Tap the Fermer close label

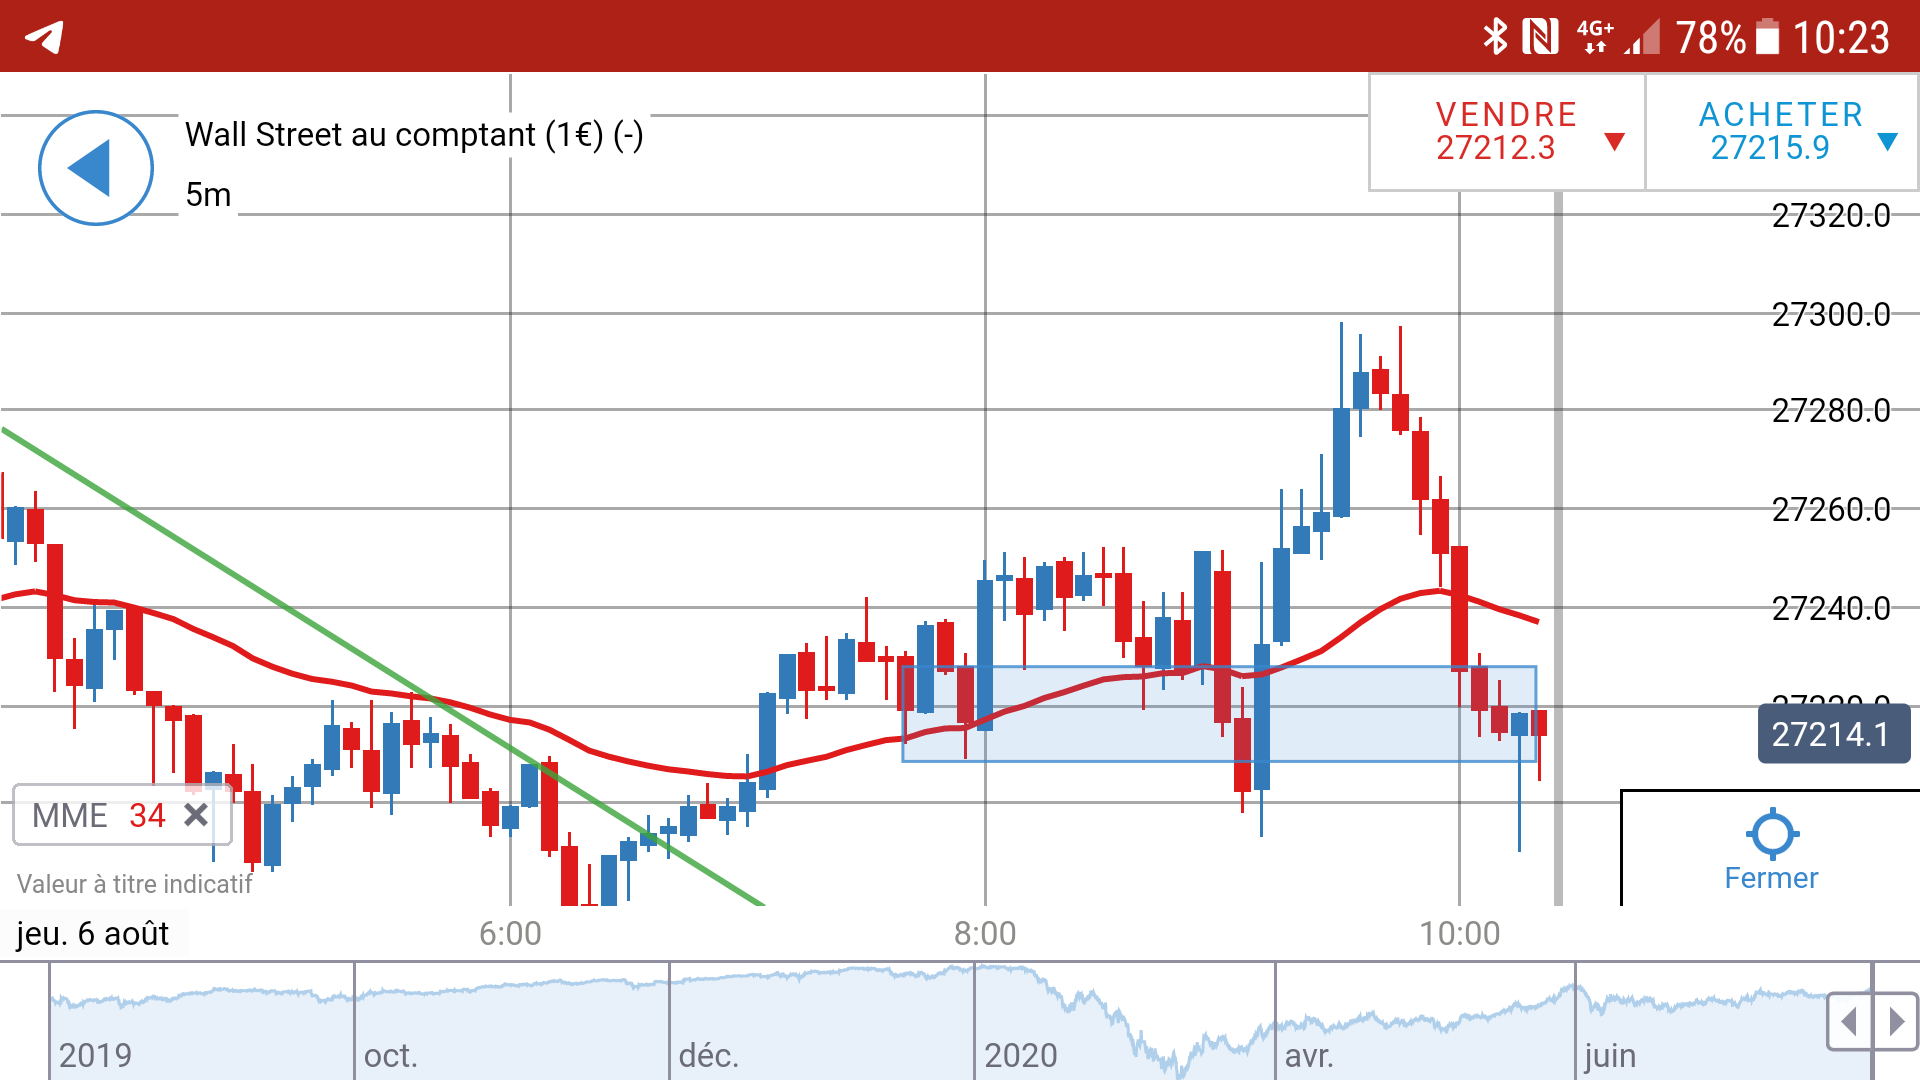point(1771,878)
